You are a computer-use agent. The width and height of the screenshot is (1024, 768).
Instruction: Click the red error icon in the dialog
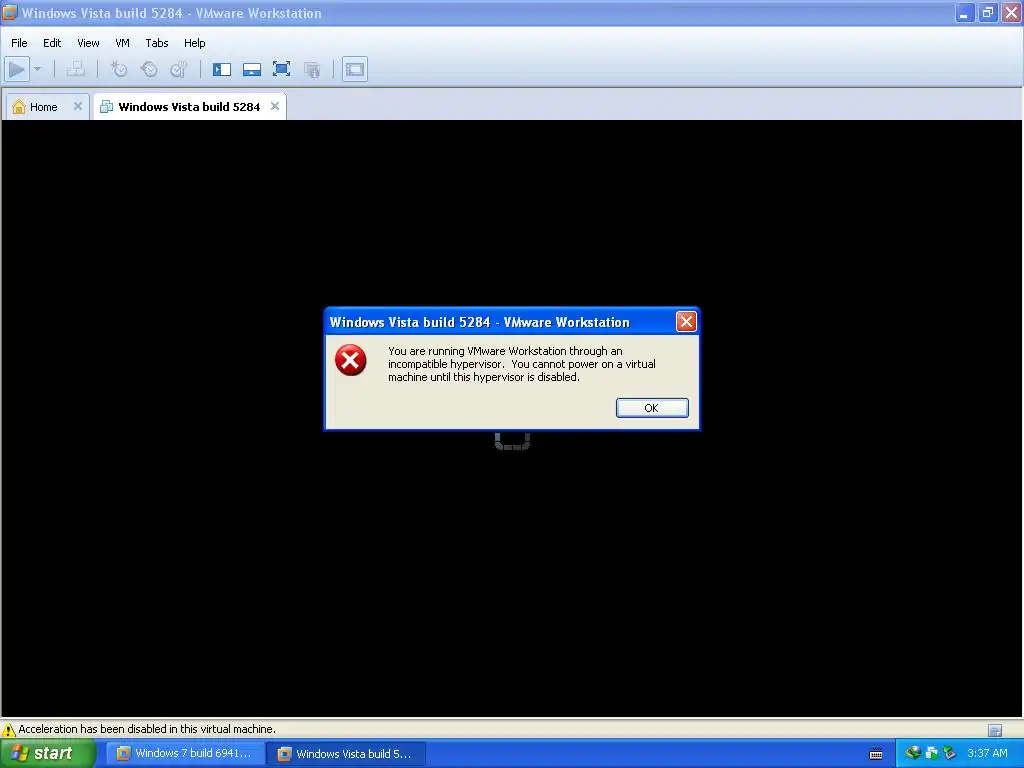tap(351, 360)
